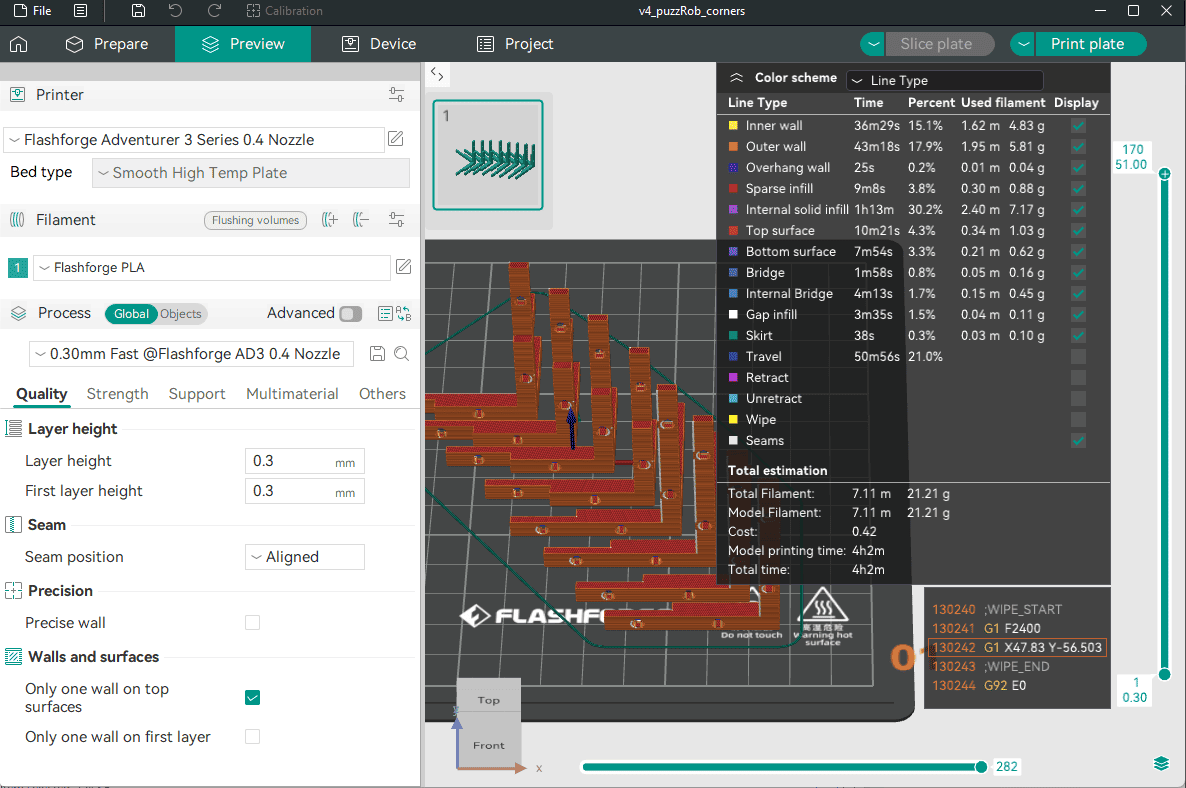Viewport: 1186px width, 788px height.
Task: Click the Top face of view cube
Action: 489,699
